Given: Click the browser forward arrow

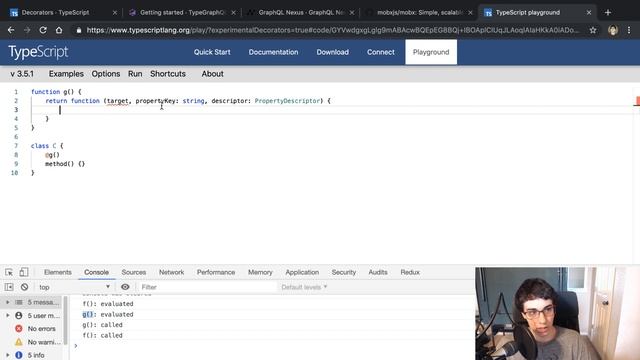Looking at the screenshot, I should tap(27, 30).
